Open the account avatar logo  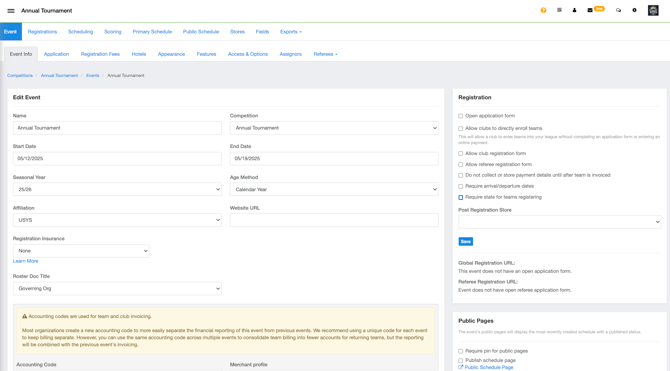(653, 10)
